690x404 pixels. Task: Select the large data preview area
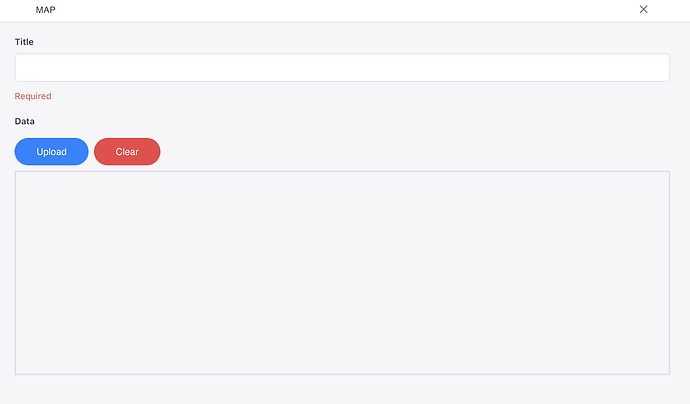(342, 273)
